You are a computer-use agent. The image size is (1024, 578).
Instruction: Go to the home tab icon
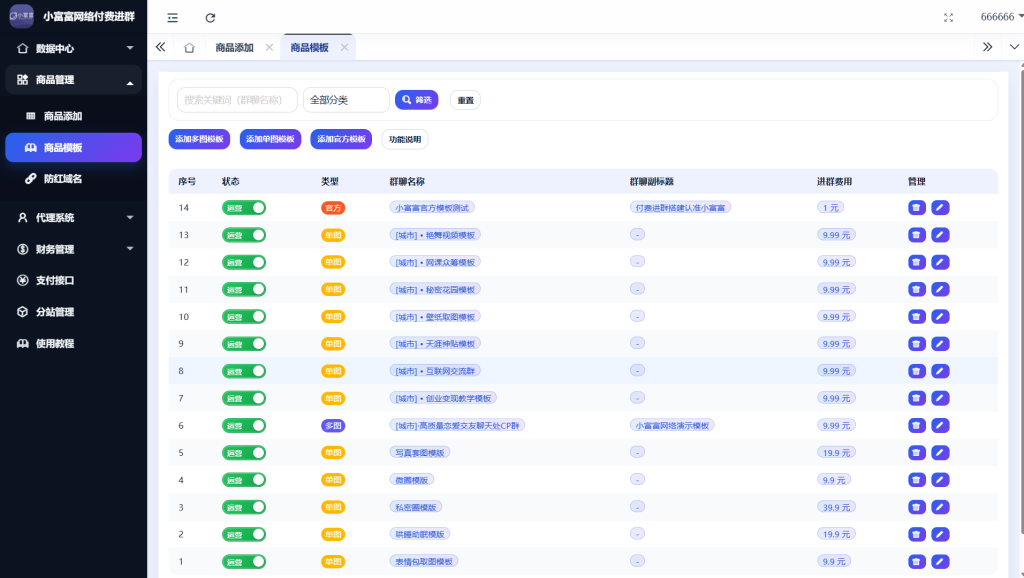click(189, 48)
